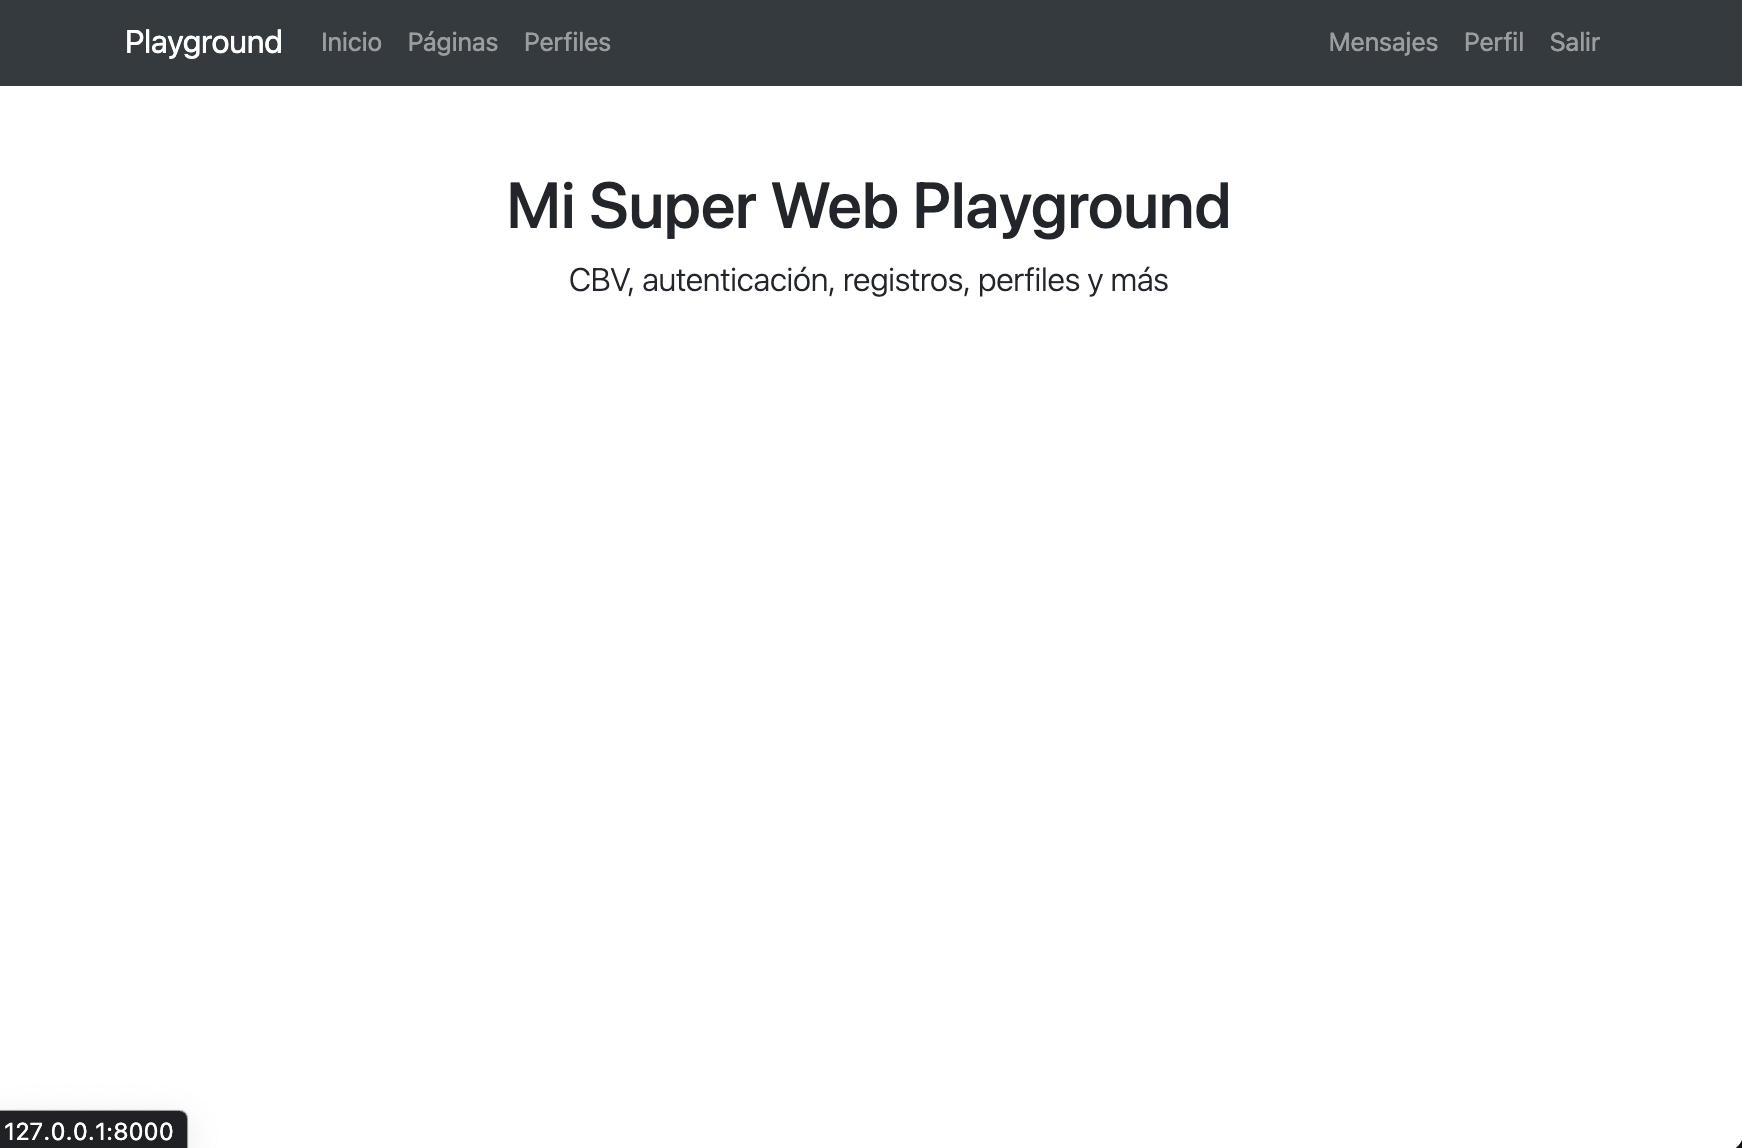
Task: Click the Playground brand logo link
Action: coord(203,42)
